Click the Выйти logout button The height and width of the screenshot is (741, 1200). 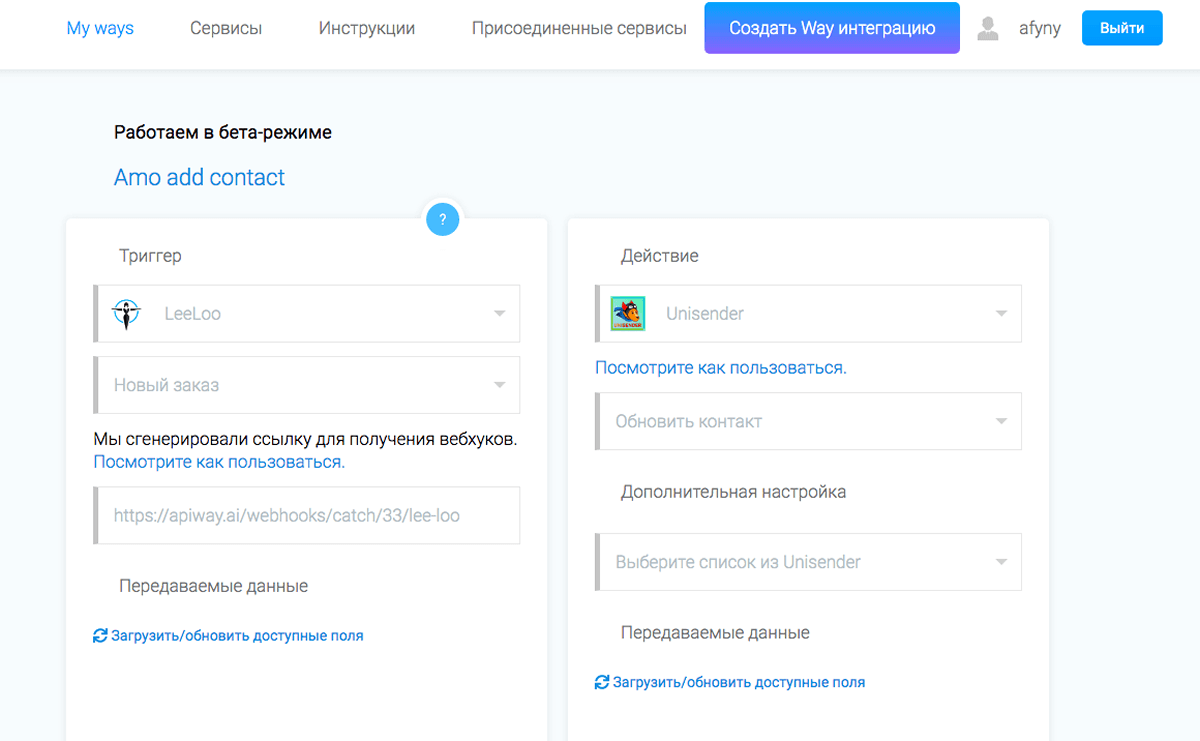click(x=1122, y=28)
